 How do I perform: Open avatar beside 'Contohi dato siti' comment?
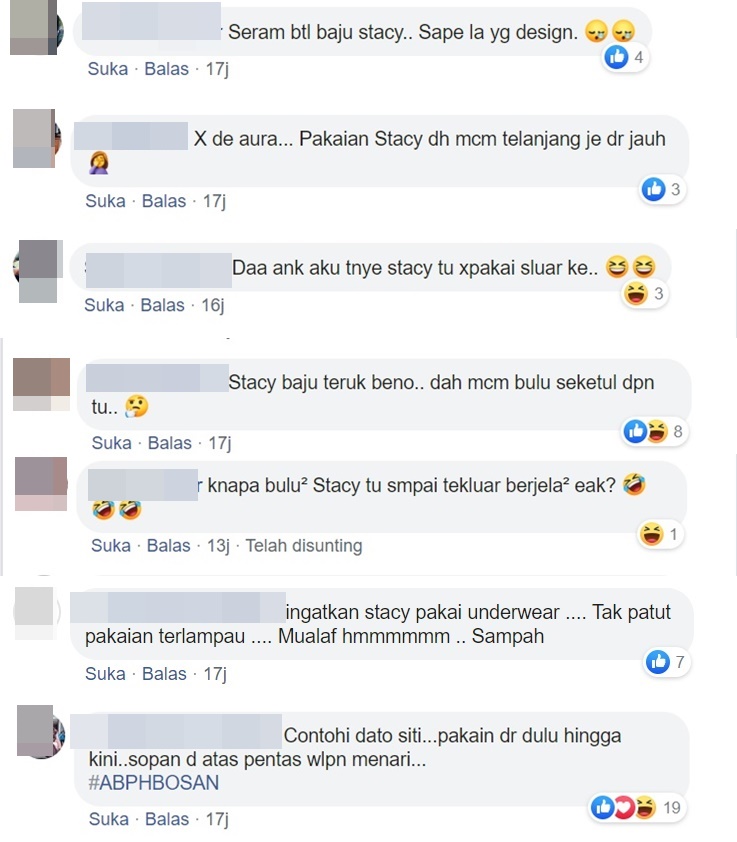pyautogui.click(x=41, y=731)
